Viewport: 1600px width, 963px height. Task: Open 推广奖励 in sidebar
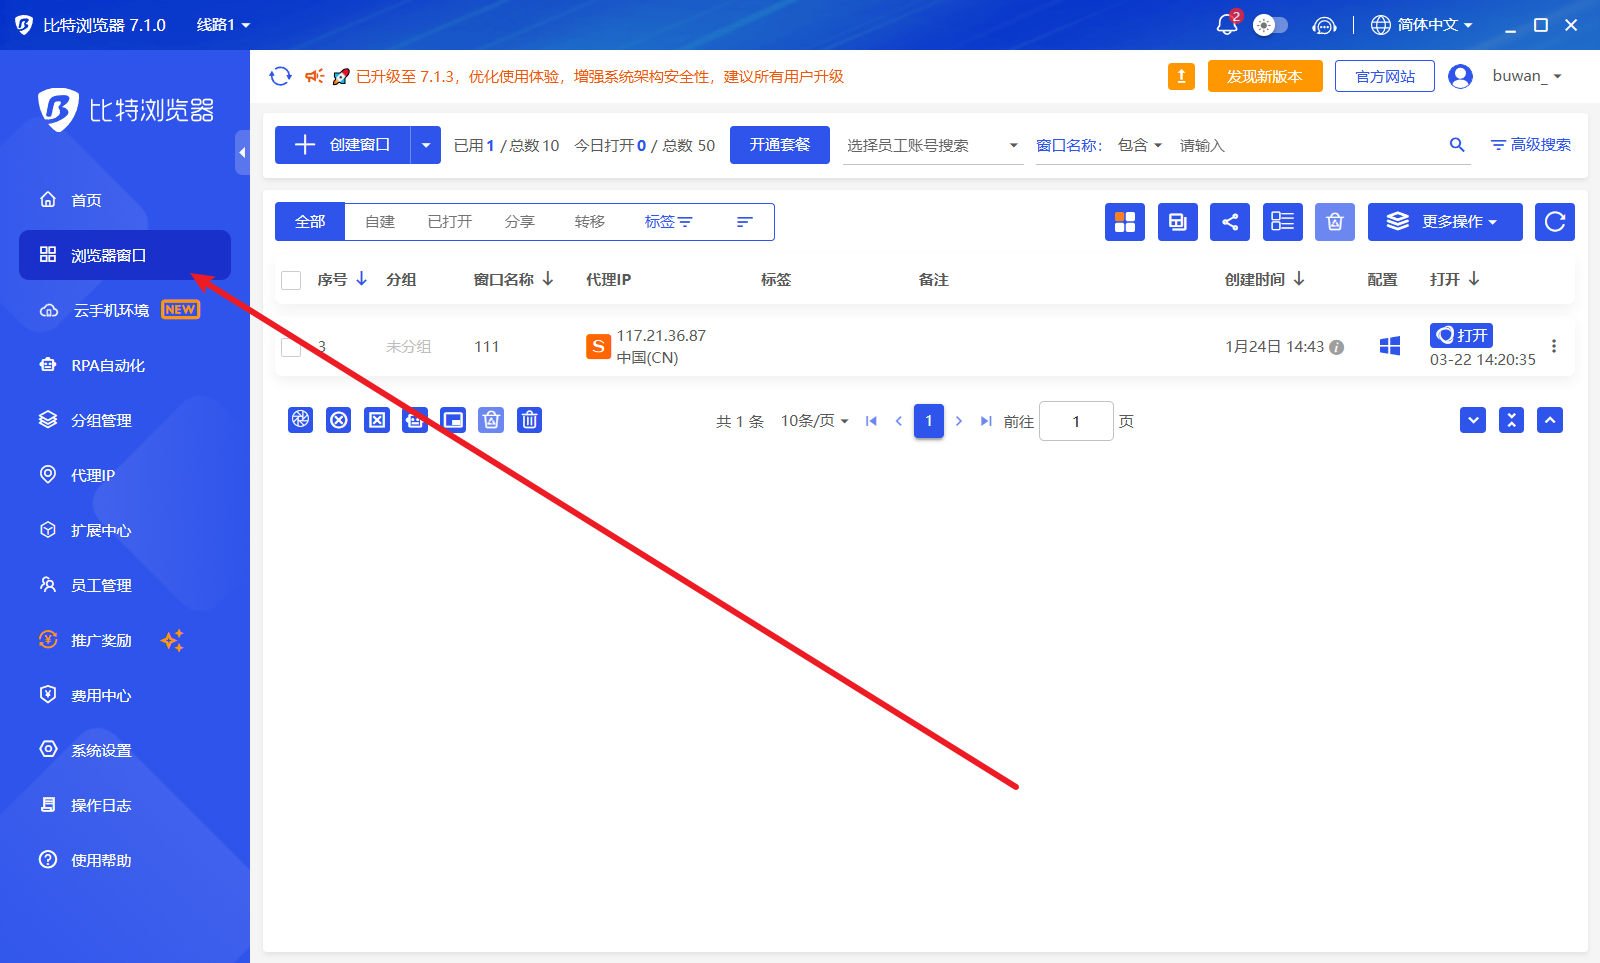click(x=125, y=640)
